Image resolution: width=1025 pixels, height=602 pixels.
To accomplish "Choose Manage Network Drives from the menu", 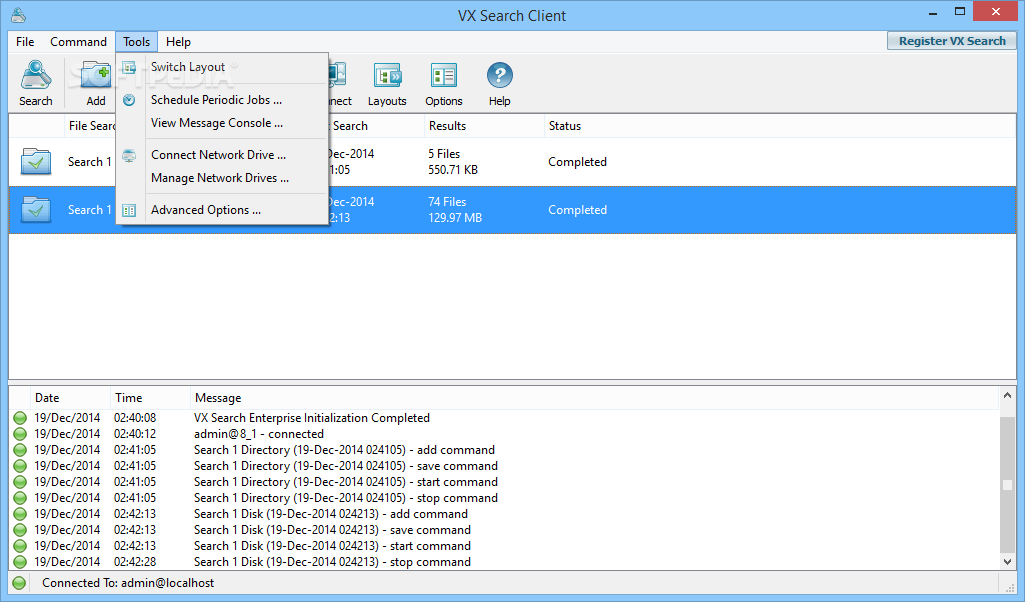I will 222,178.
